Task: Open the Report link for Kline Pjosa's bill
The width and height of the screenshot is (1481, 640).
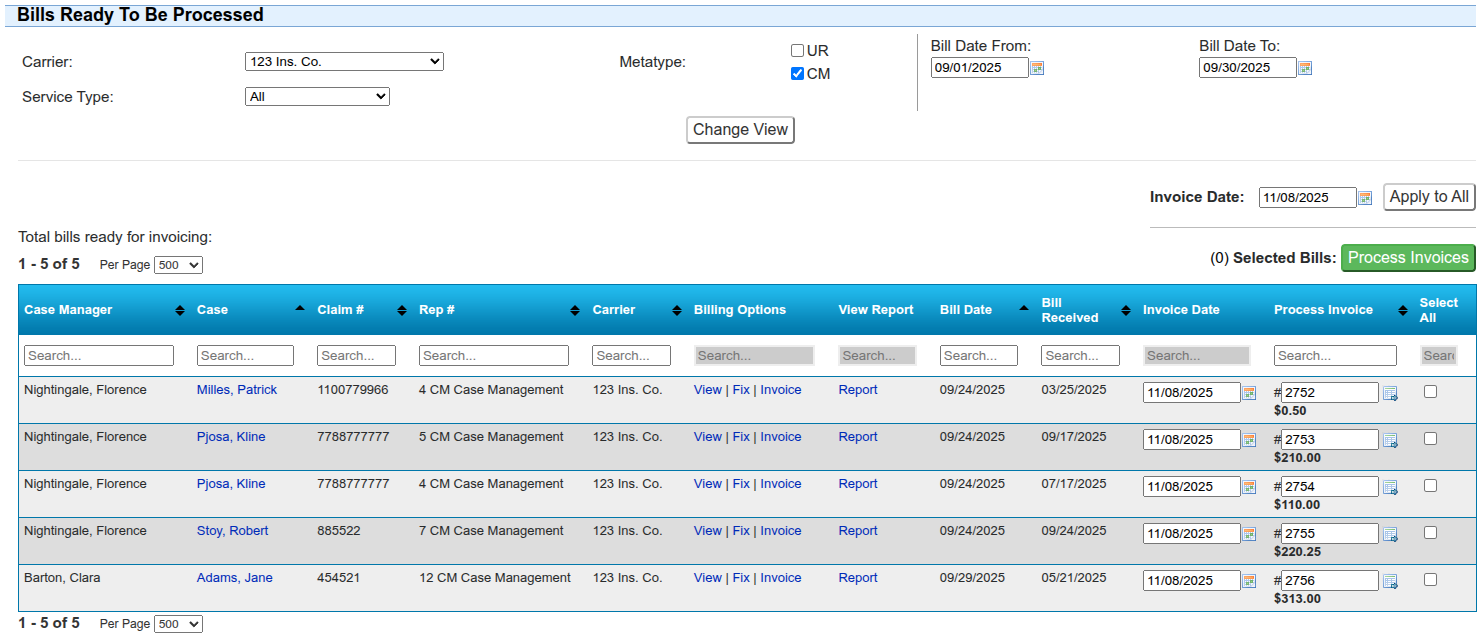Action: pyautogui.click(x=857, y=436)
